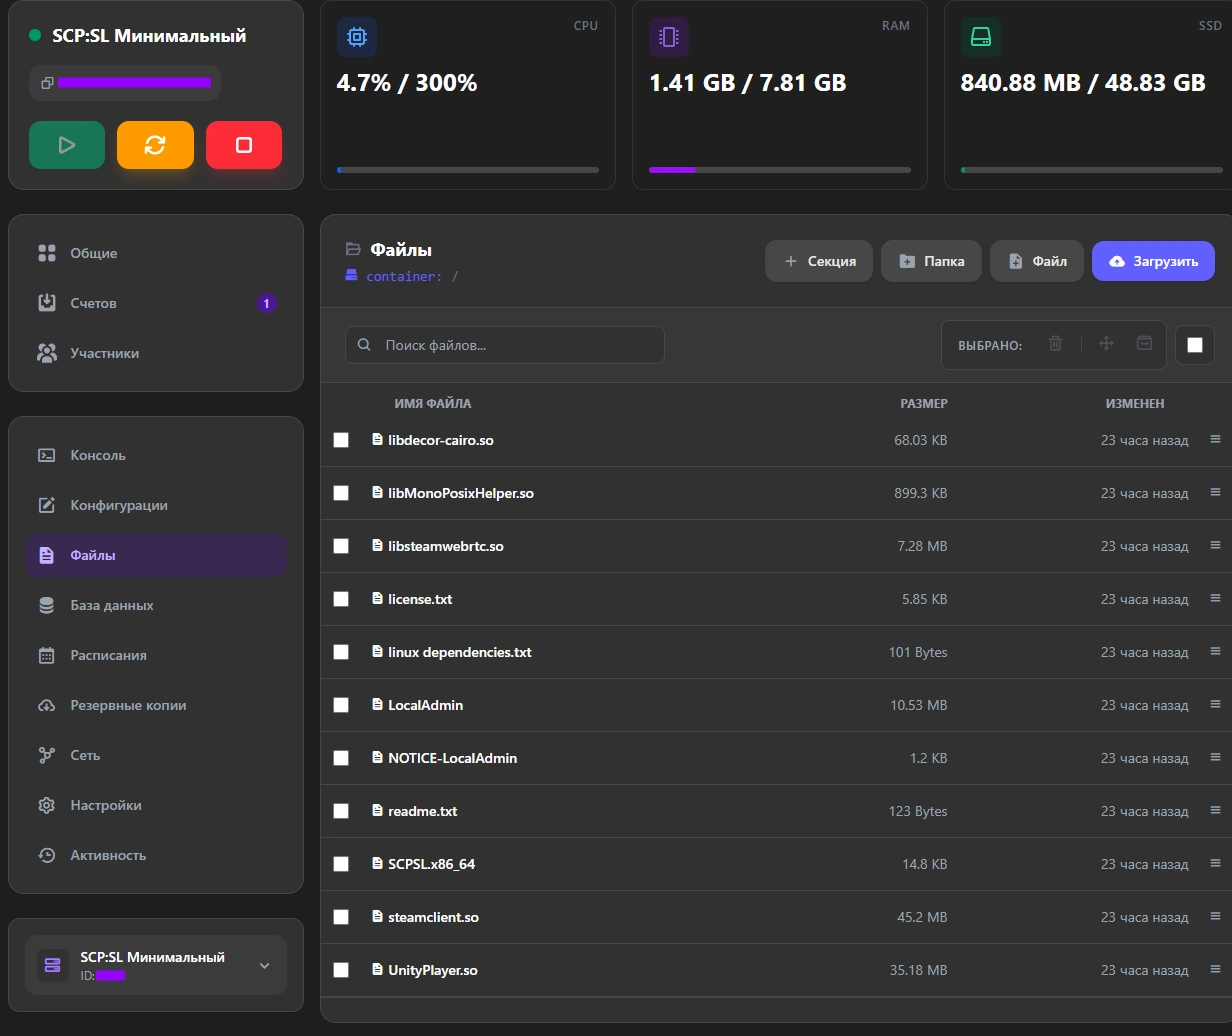Go to Резервные копии section

tap(156, 705)
